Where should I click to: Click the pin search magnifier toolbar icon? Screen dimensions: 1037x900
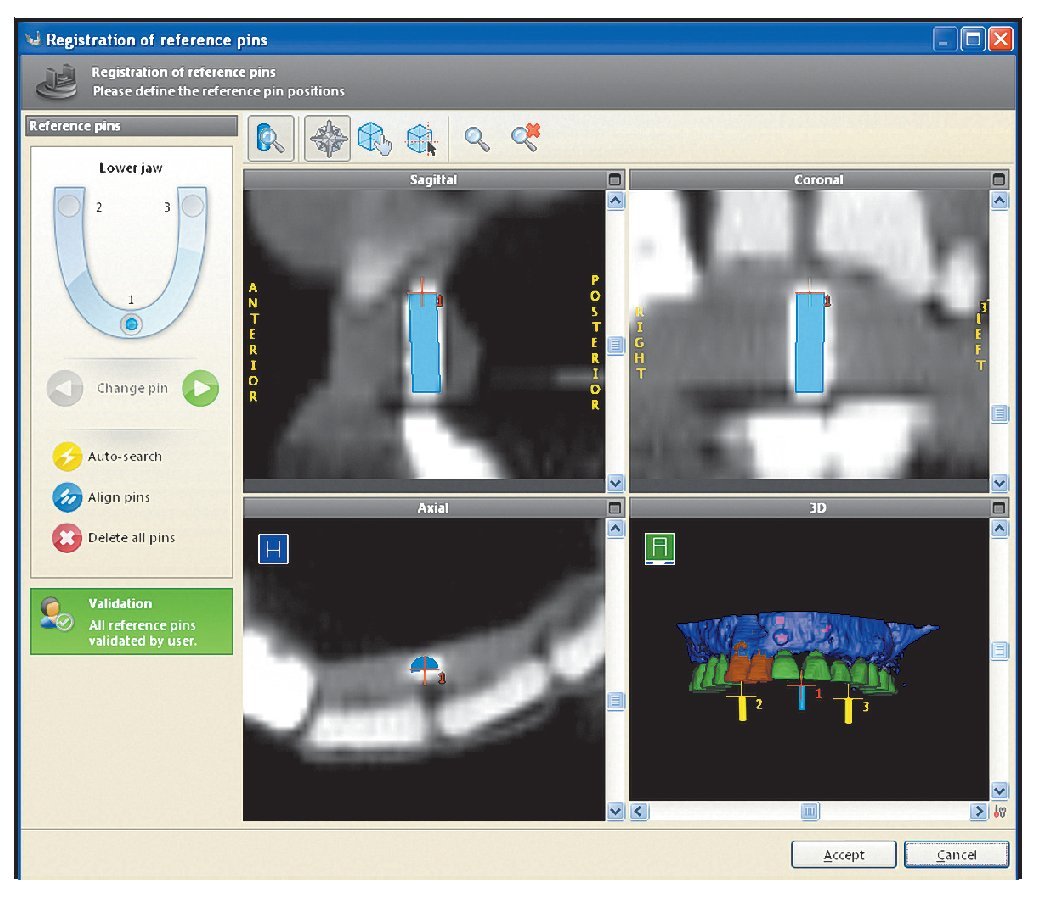269,139
